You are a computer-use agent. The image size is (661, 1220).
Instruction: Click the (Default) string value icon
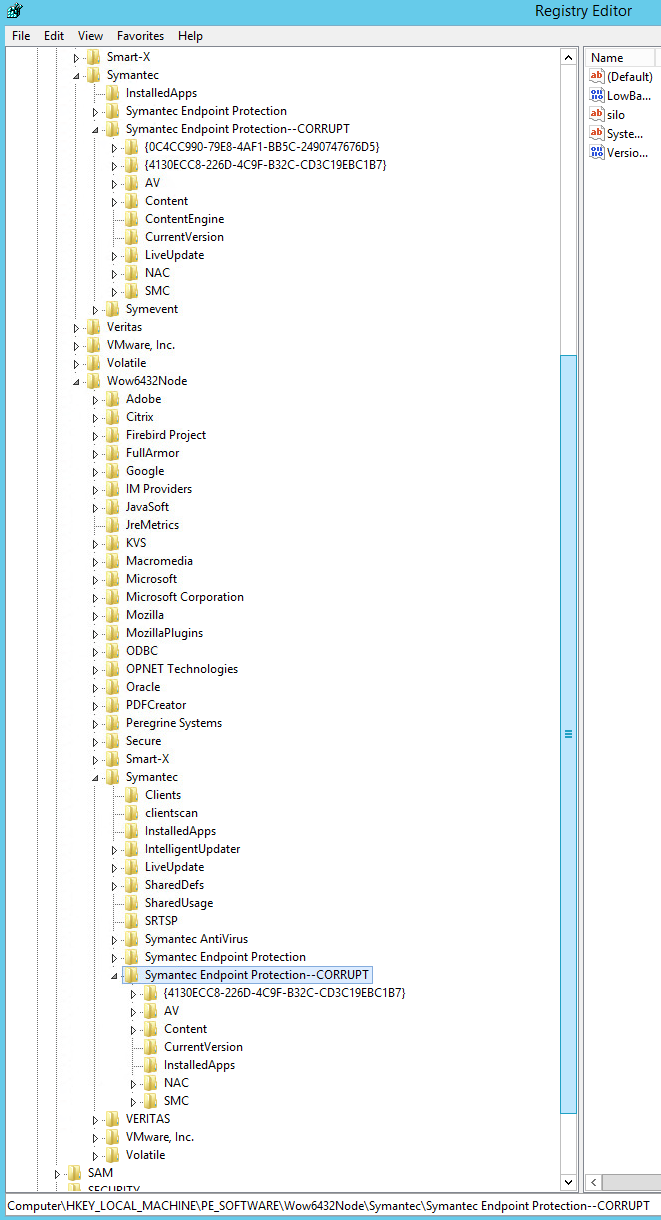point(597,77)
